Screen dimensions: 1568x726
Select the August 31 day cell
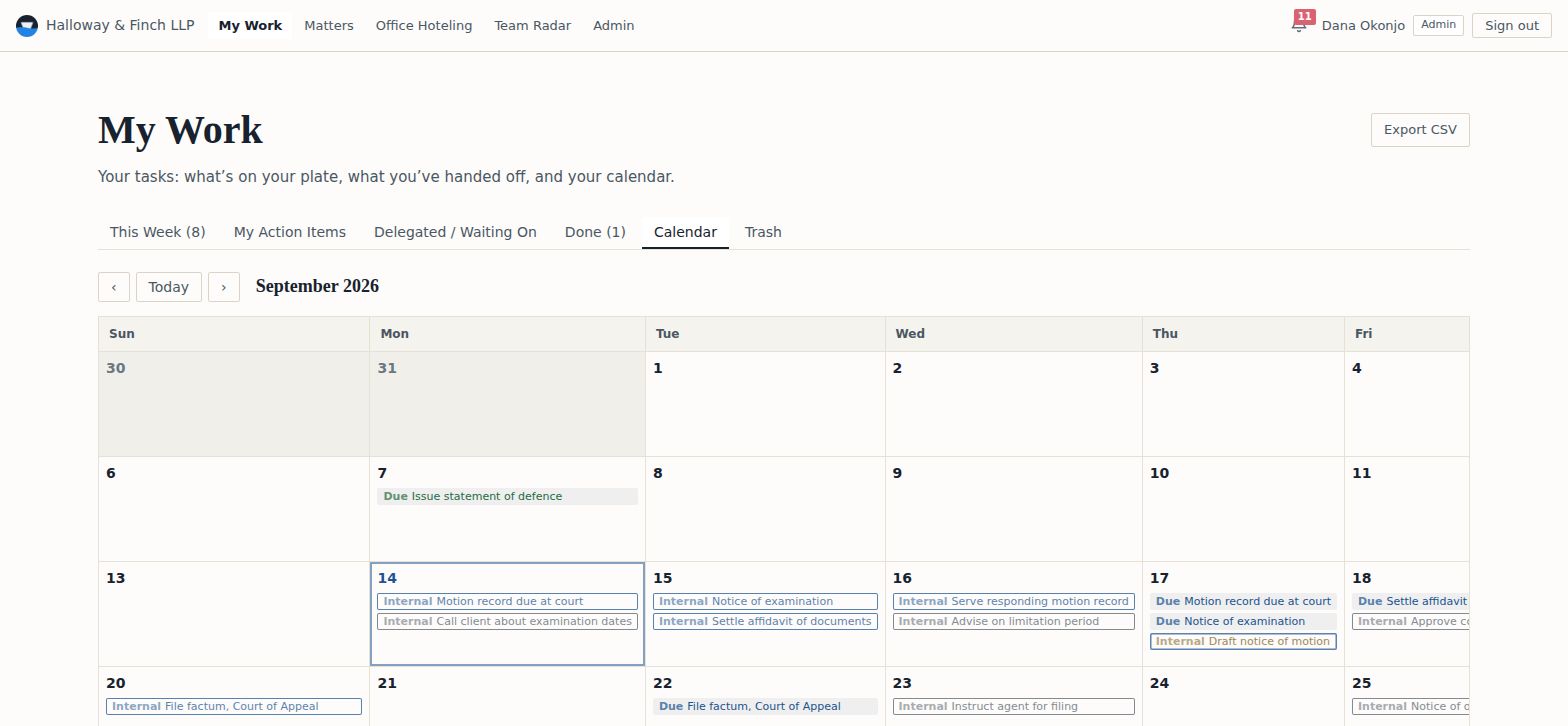click(x=507, y=404)
